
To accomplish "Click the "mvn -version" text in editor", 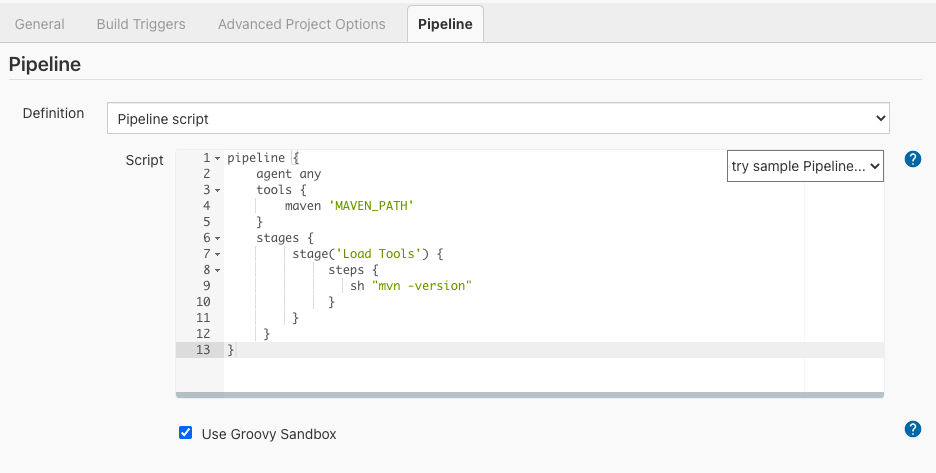I will tap(421, 286).
